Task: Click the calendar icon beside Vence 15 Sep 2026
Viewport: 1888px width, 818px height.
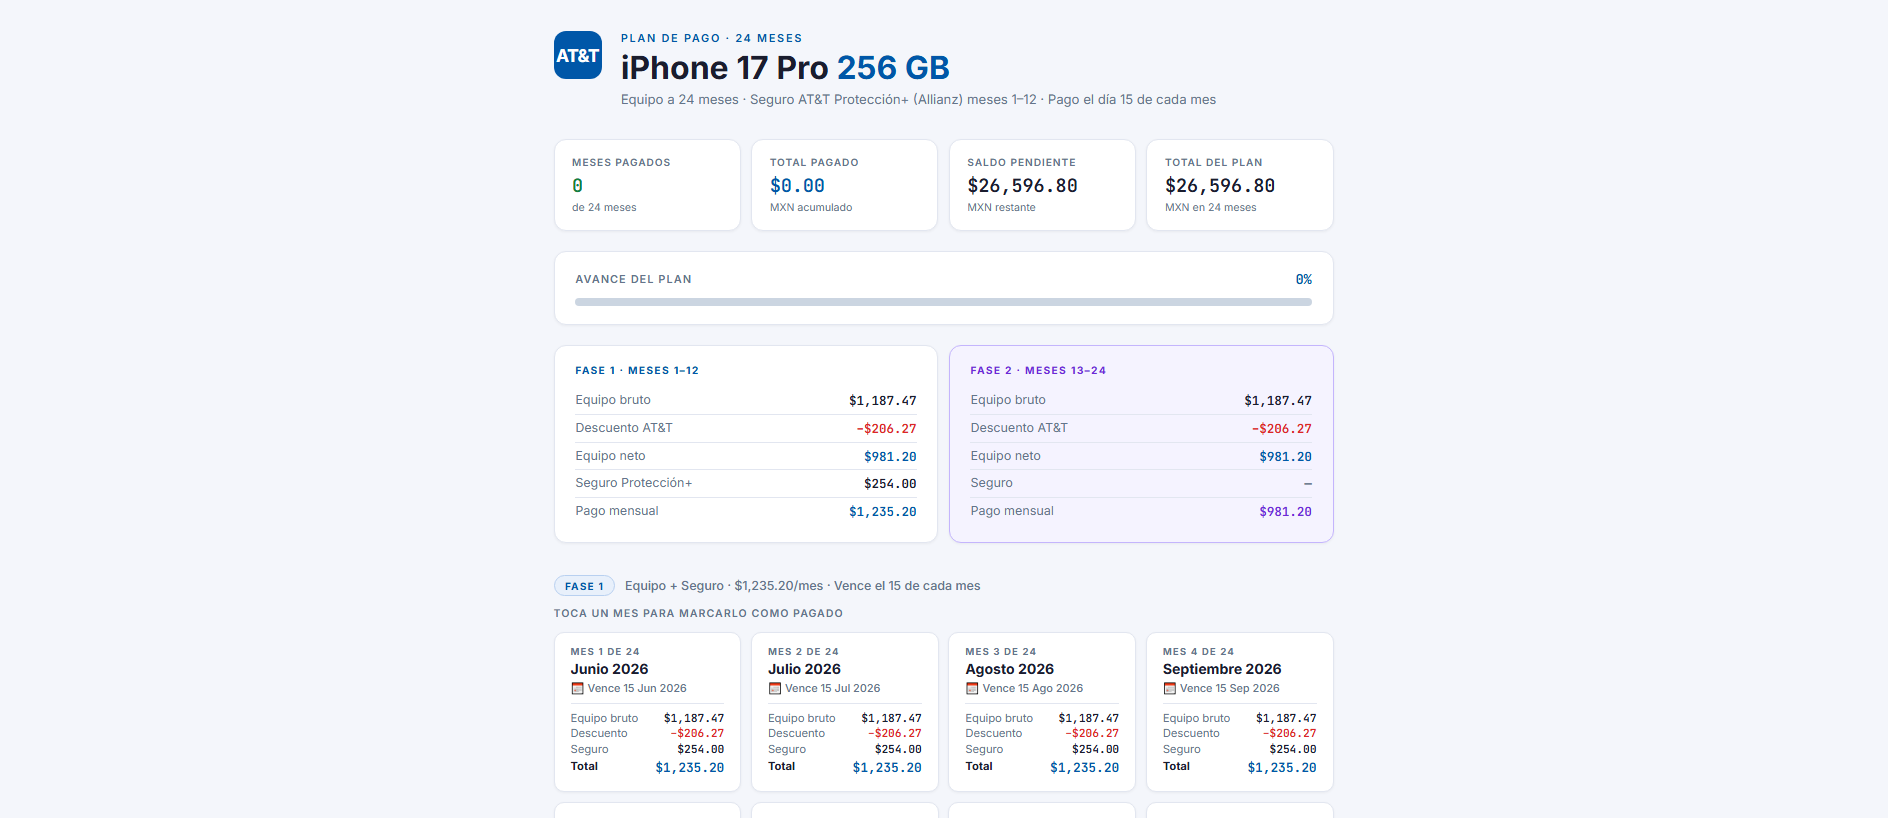Action: [1169, 688]
